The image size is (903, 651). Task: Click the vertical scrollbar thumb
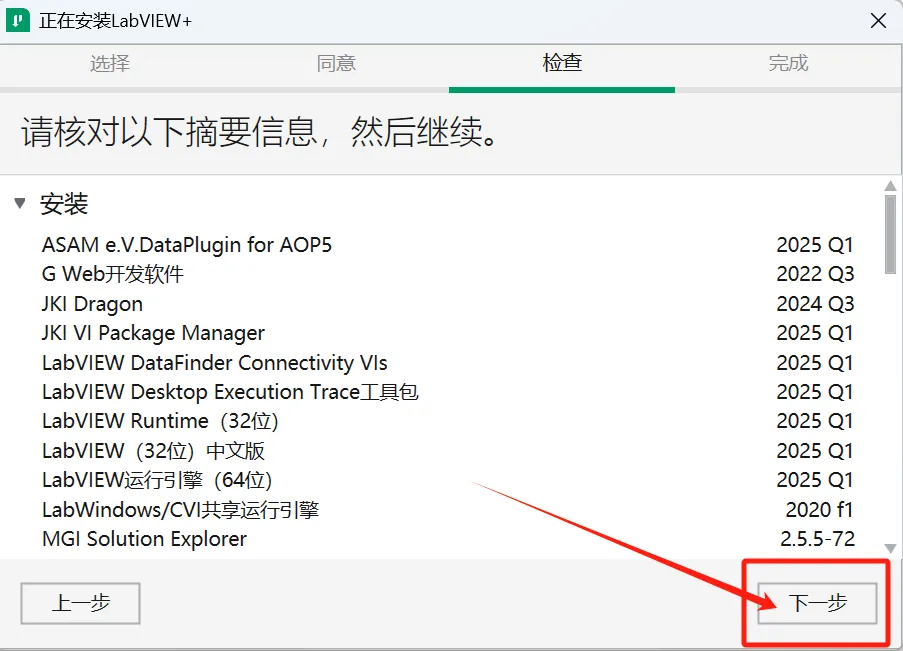coord(890,234)
